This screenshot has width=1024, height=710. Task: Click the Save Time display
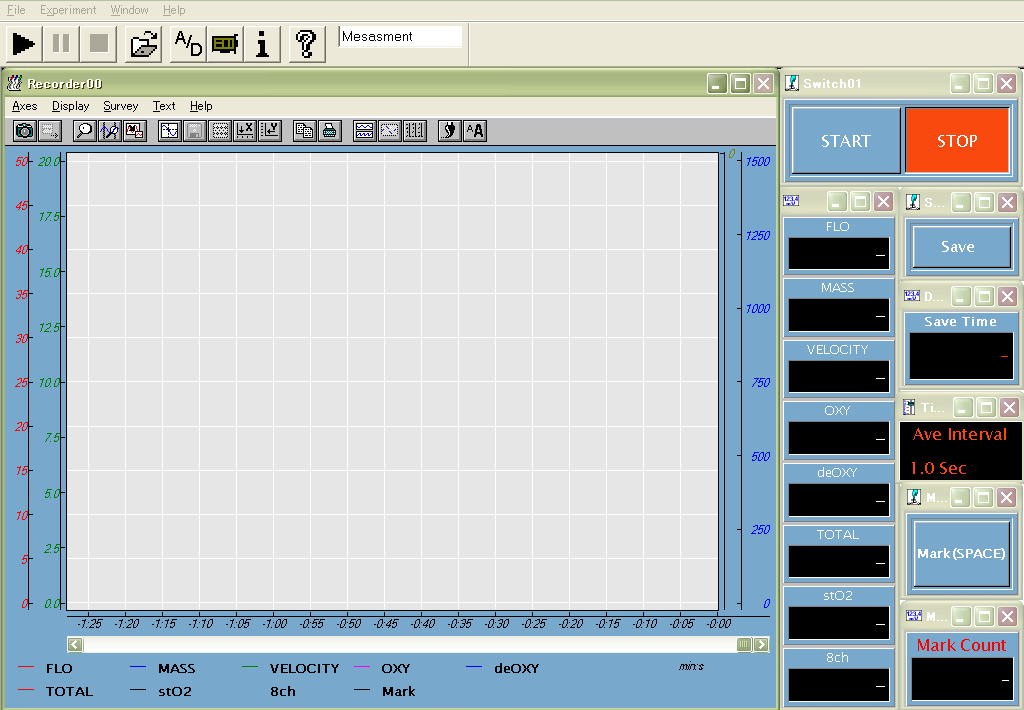point(961,356)
